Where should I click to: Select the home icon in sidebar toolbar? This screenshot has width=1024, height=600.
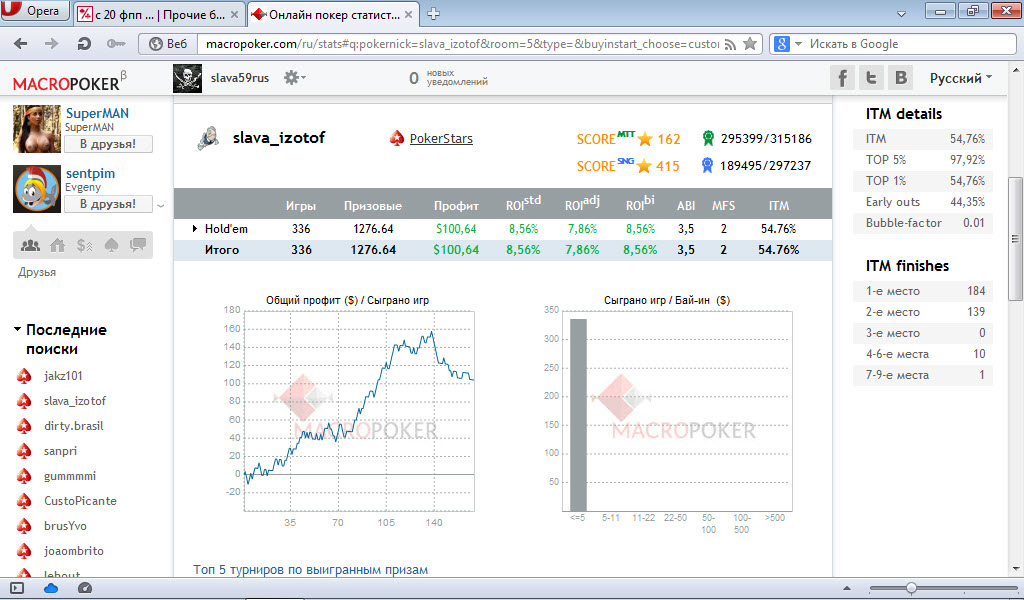[x=57, y=245]
